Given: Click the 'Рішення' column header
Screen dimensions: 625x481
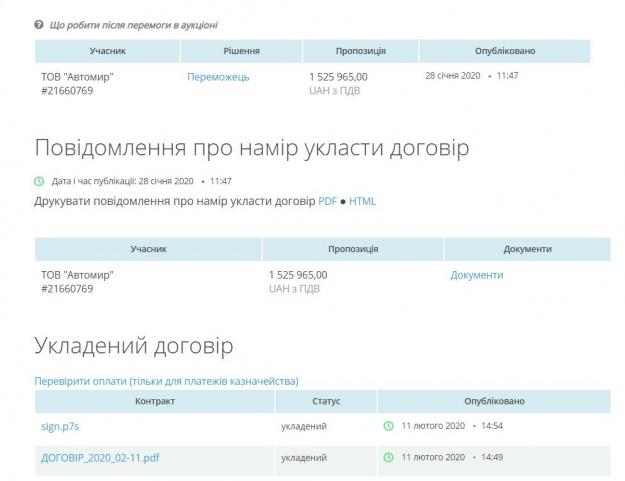Looking at the screenshot, I should point(241,51).
